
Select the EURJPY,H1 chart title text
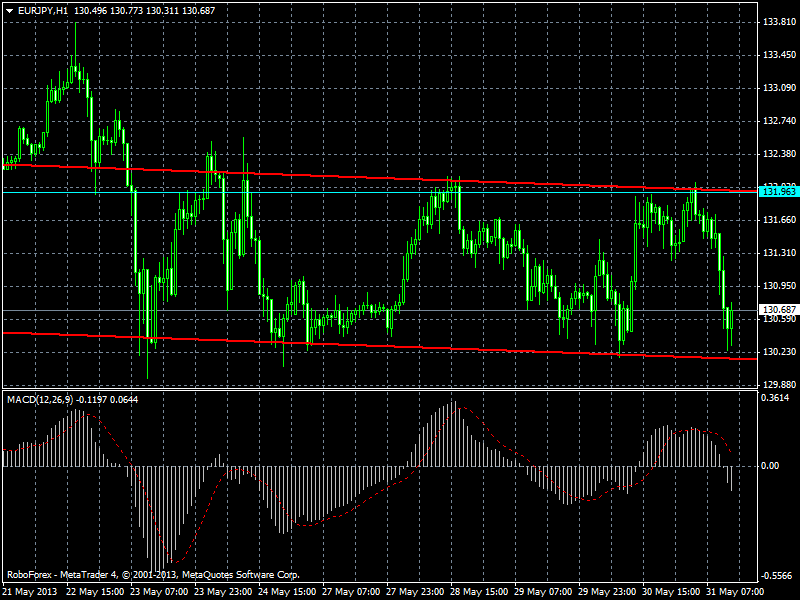pos(43,10)
